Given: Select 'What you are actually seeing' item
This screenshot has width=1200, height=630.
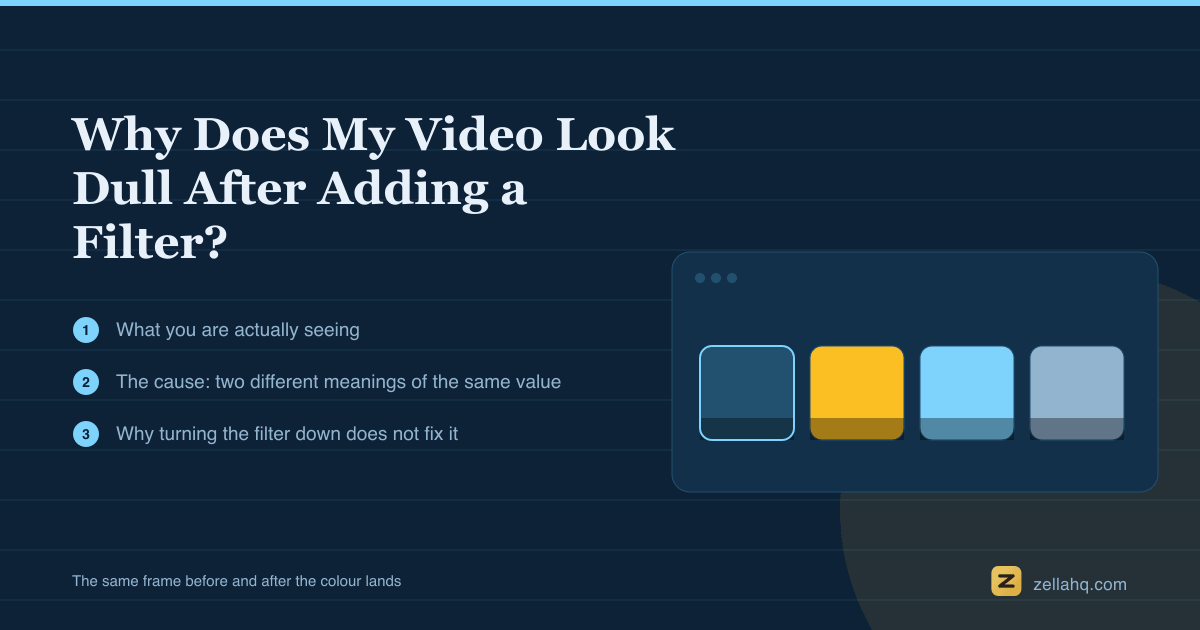Looking at the screenshot, I should (x=238, y=330).
